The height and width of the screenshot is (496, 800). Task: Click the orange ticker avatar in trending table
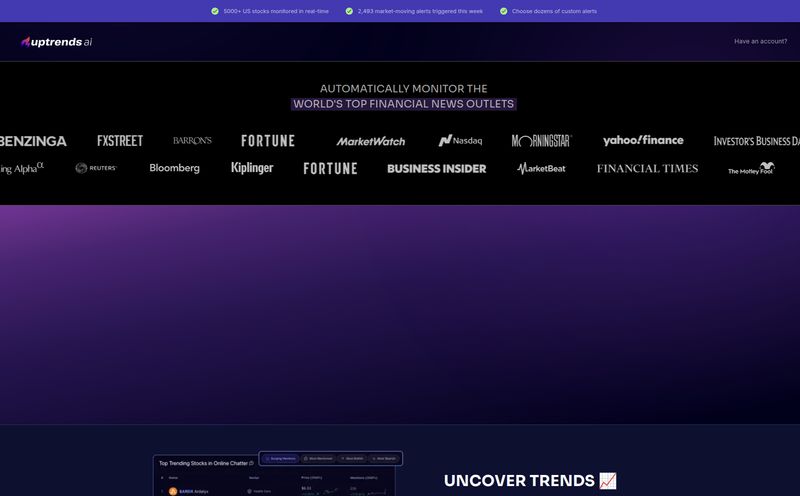[x=173, y=491]
